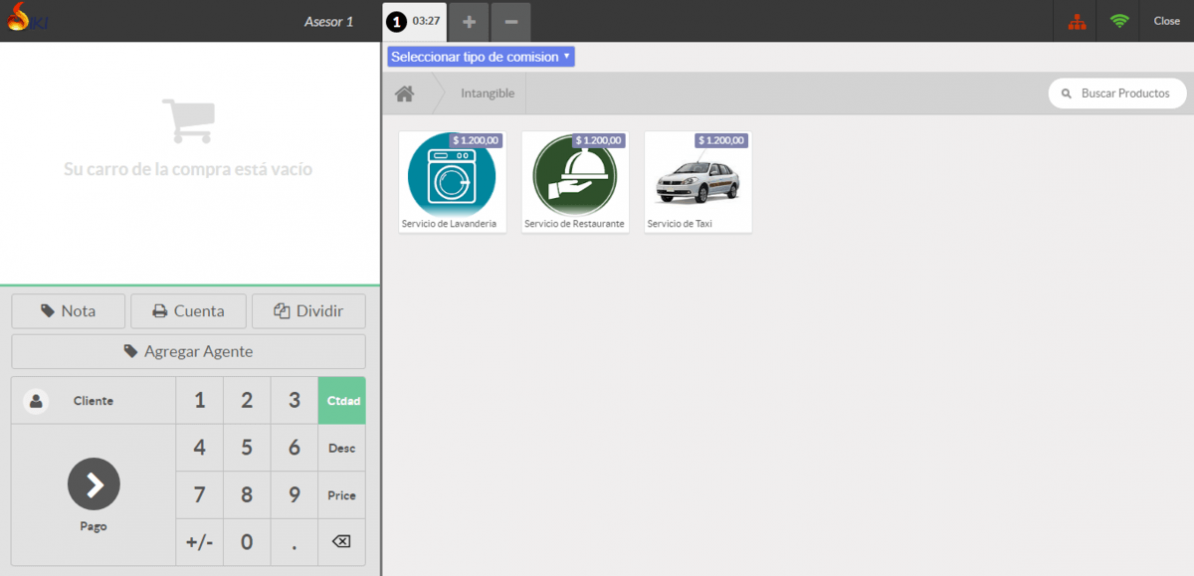Click Dividir to split the order
The width and height of the screenshot is (1194, 576).
point(308,311)
